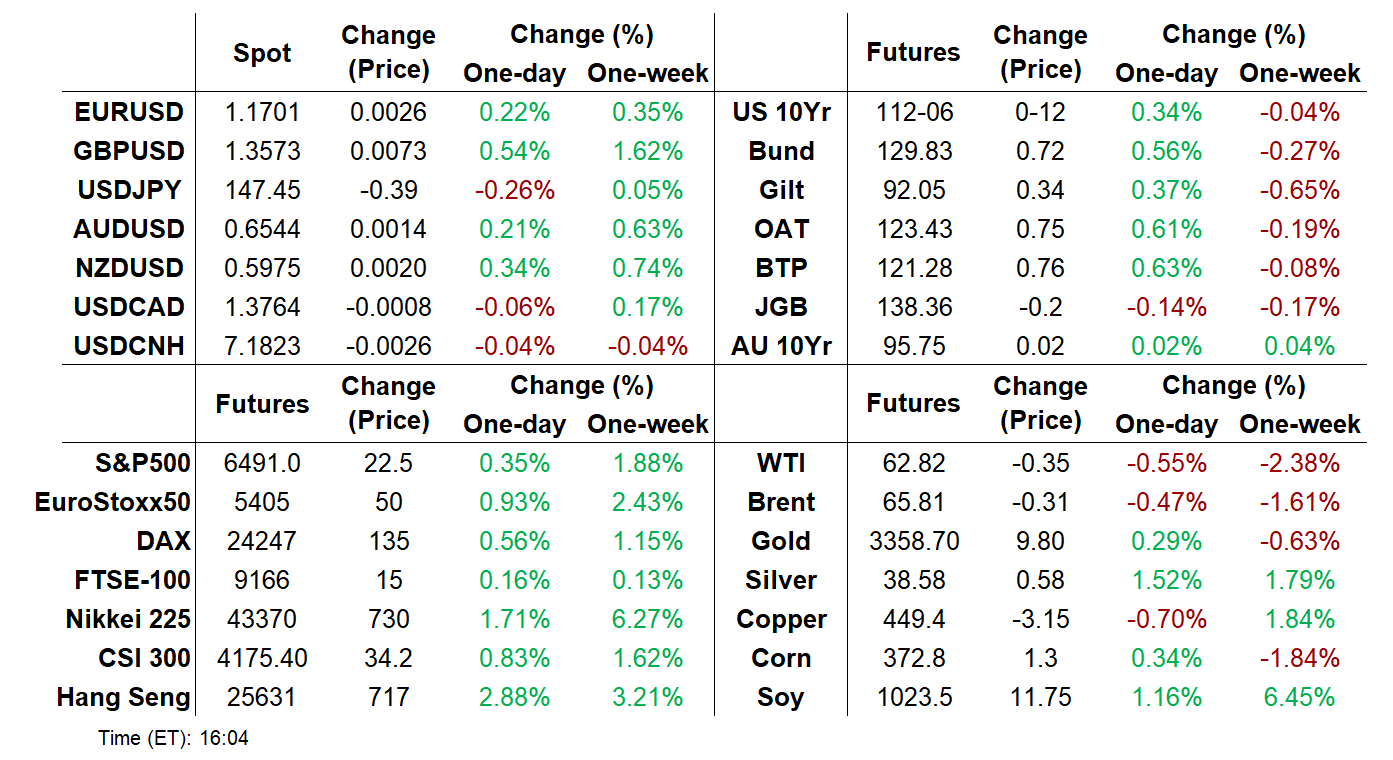Click the Soy one-week change 6.45%
Viewport: 1393px width, 760px height.
point(1299,697)
